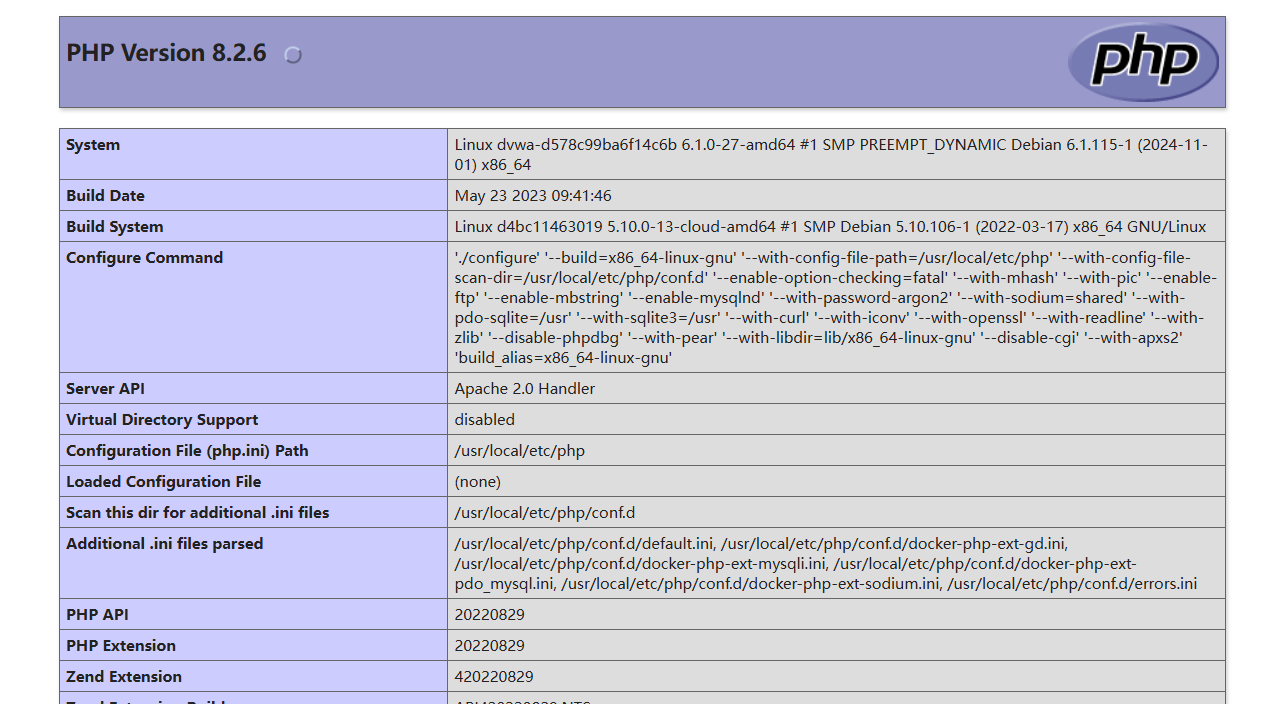Select the Server API label
Viewport: 1263px width, 704px height.
pyautogui.click(x=106, y=389)
